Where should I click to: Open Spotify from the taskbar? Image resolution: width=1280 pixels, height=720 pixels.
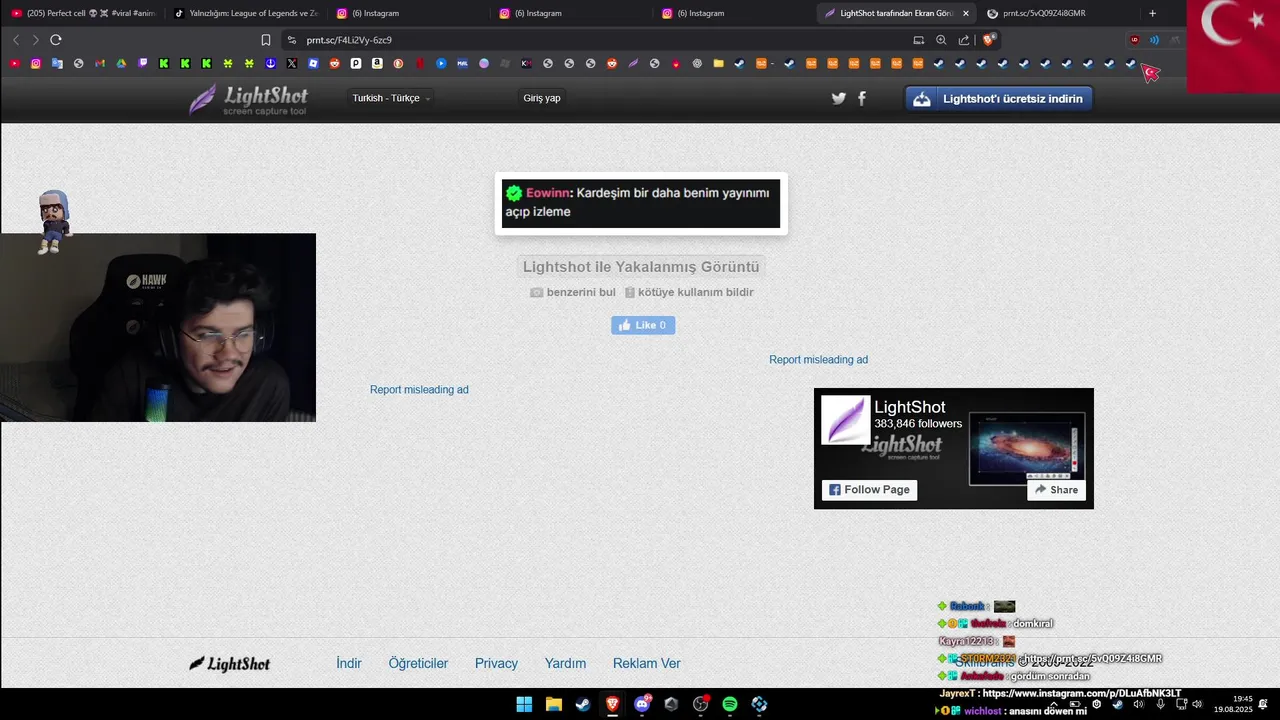[x=730, y=704]
